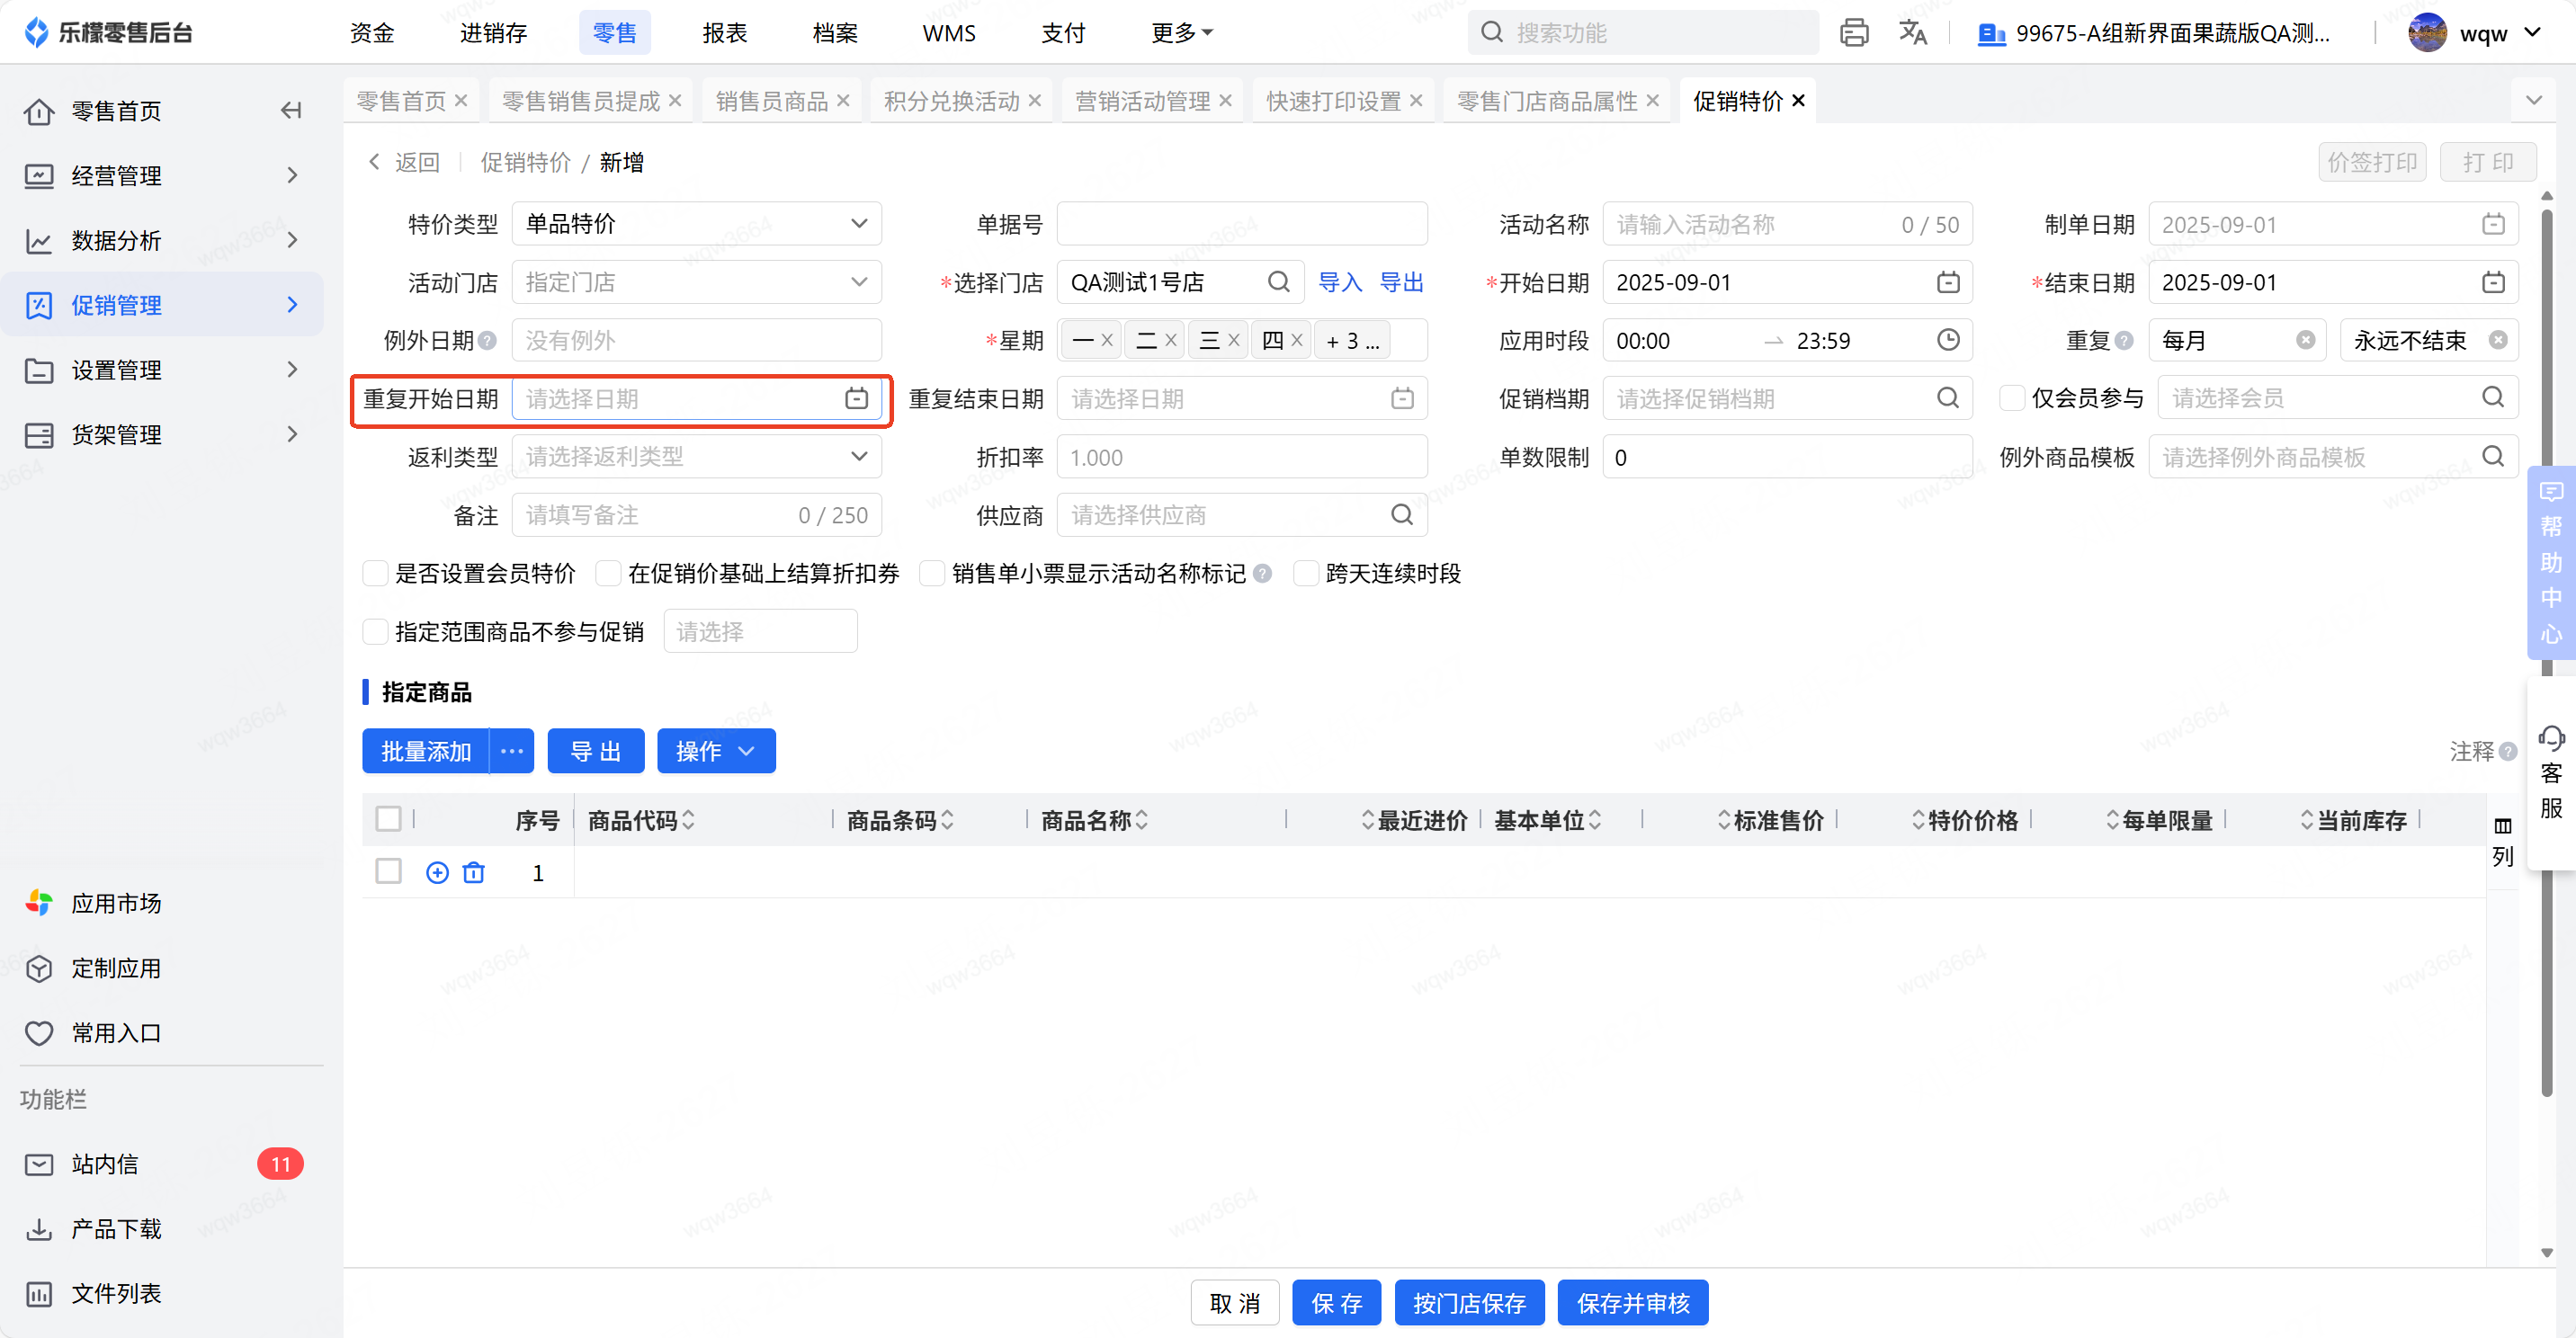Viewport: 2576px width, 1338px height.
Task: Toggle select-all checkbox in table header
Action: [x=388, y=820]
